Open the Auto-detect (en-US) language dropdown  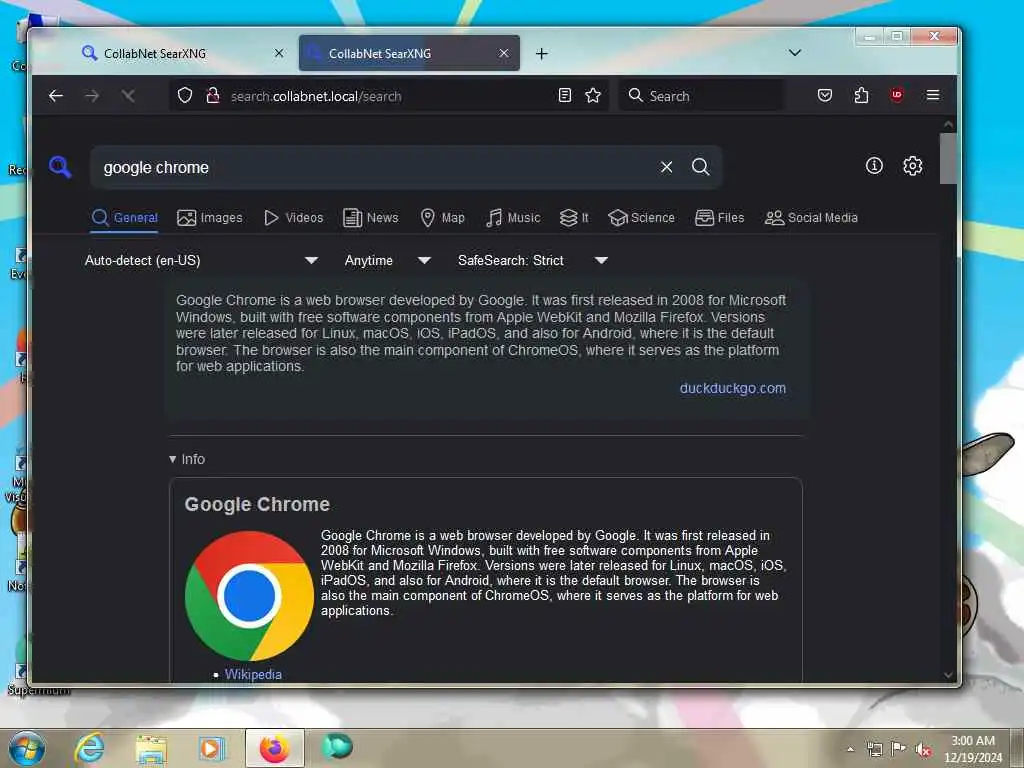[201, 261]
